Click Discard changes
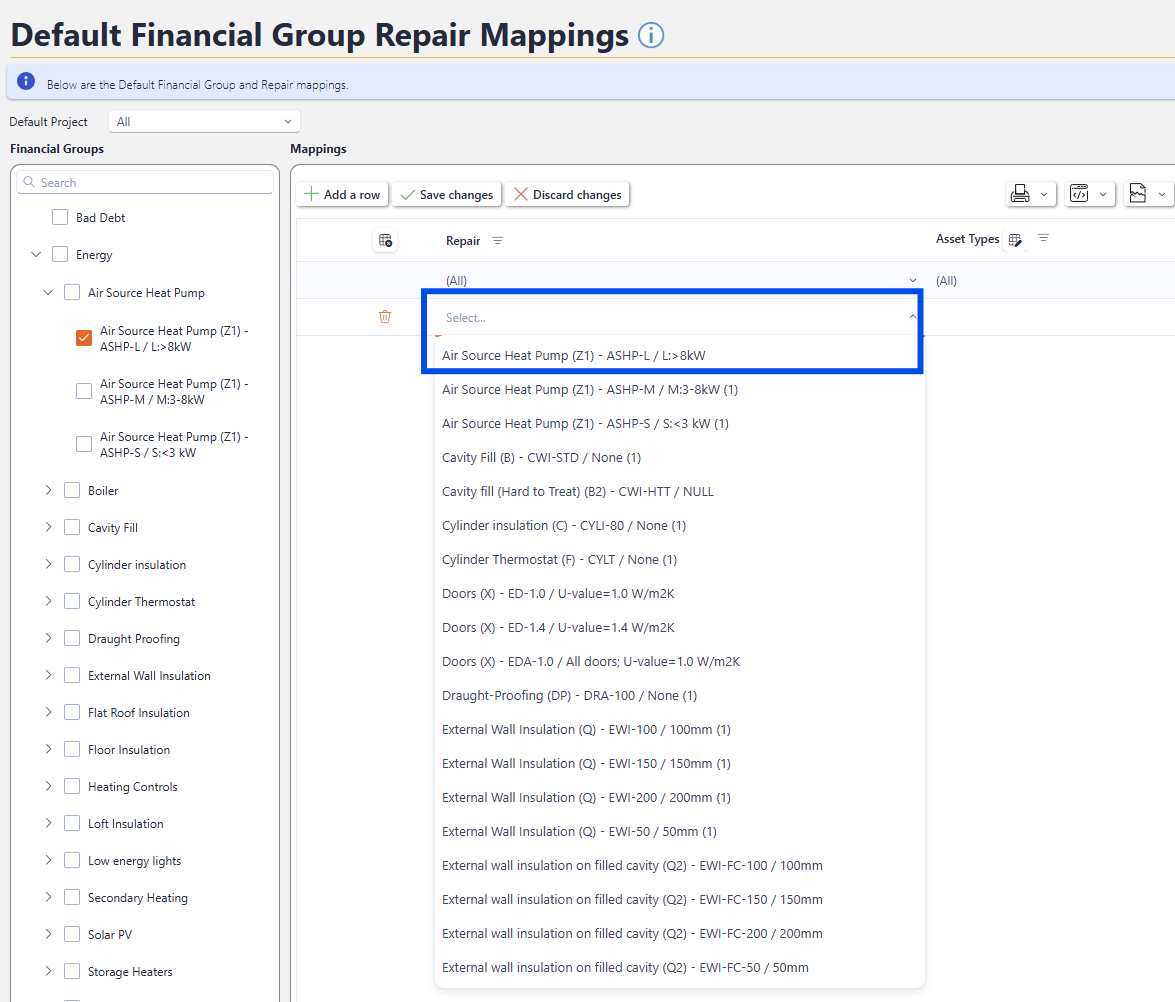The image size is (1175, 1002). pos(567,195)
